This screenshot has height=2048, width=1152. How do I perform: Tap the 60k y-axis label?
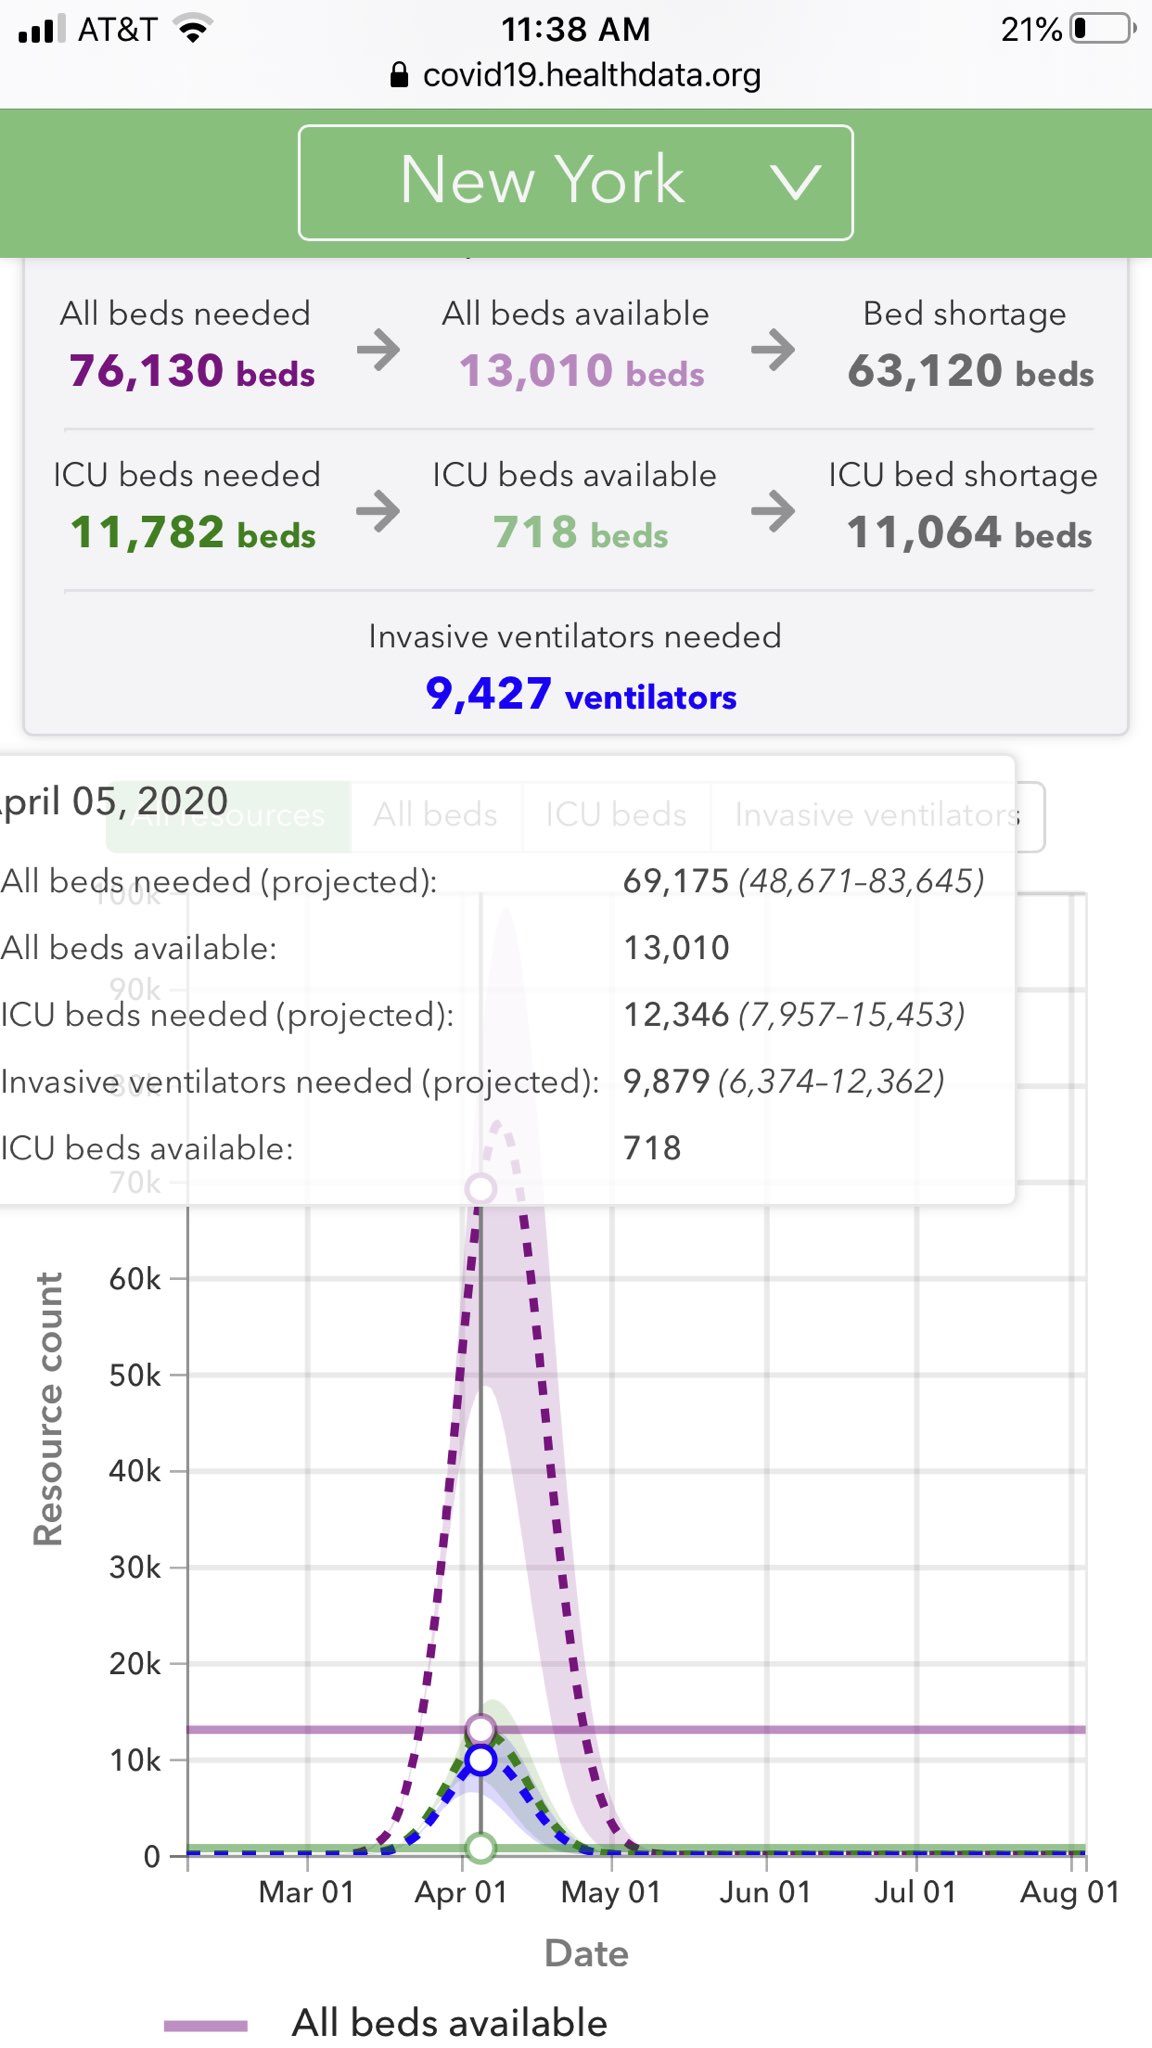click(x=135, y=1279)
